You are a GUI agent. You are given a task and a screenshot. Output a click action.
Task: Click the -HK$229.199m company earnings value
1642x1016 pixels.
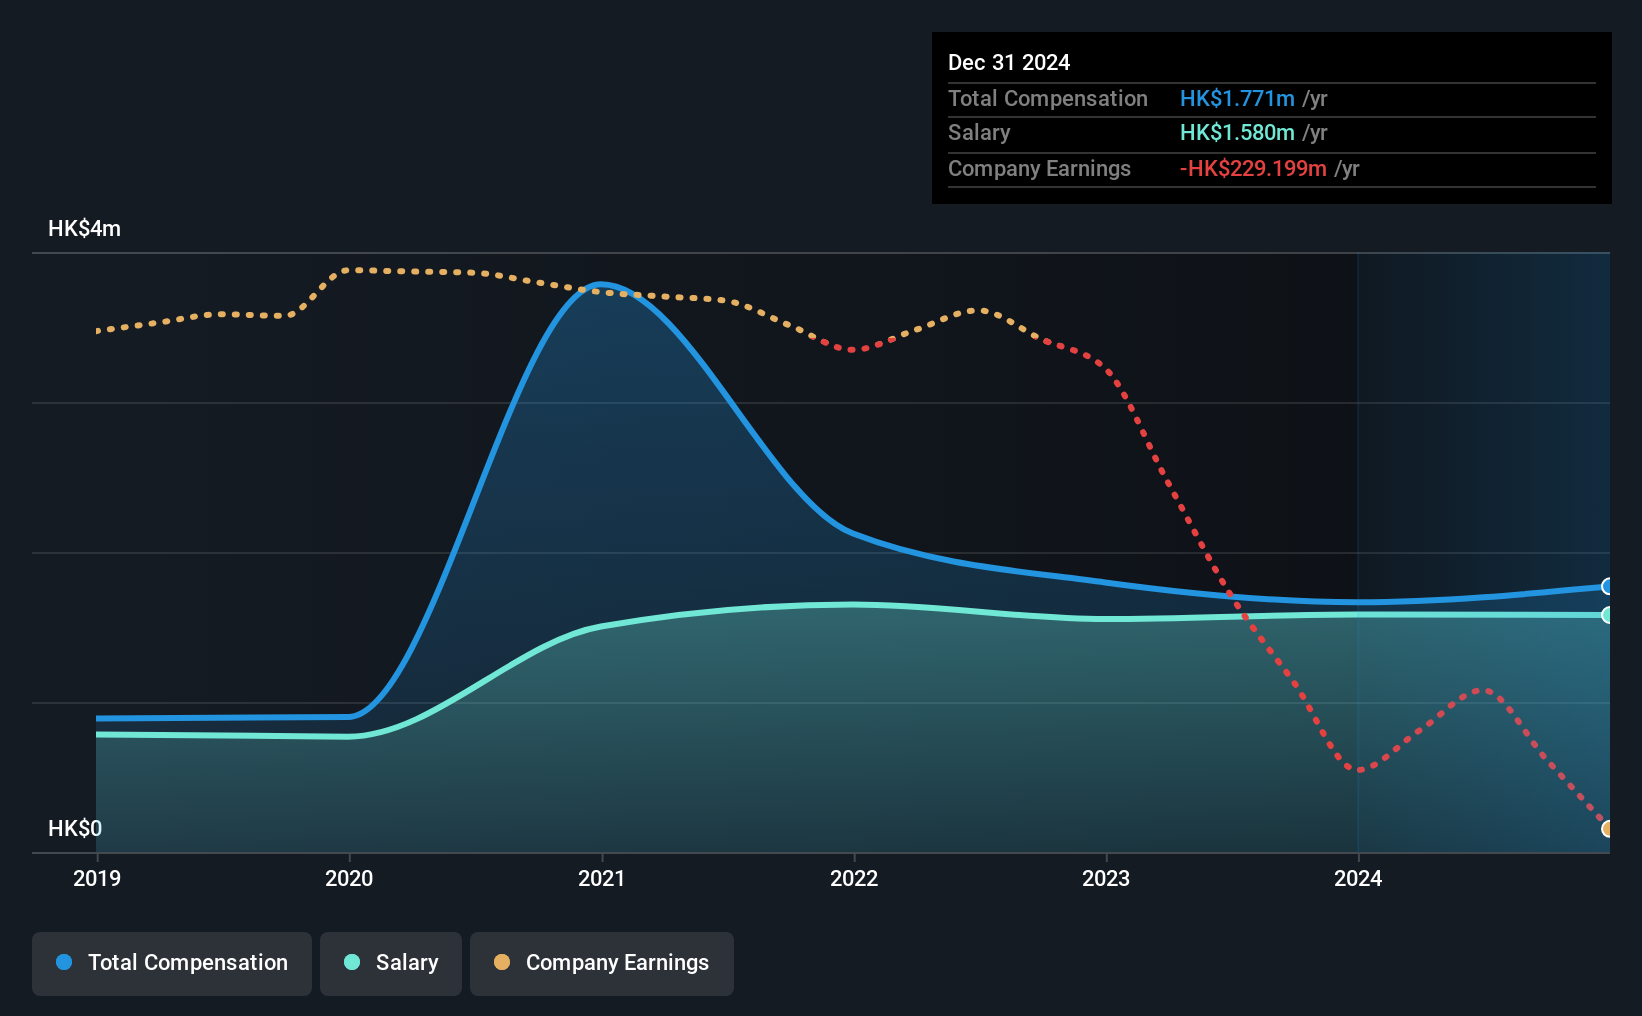pos(1253,169)
